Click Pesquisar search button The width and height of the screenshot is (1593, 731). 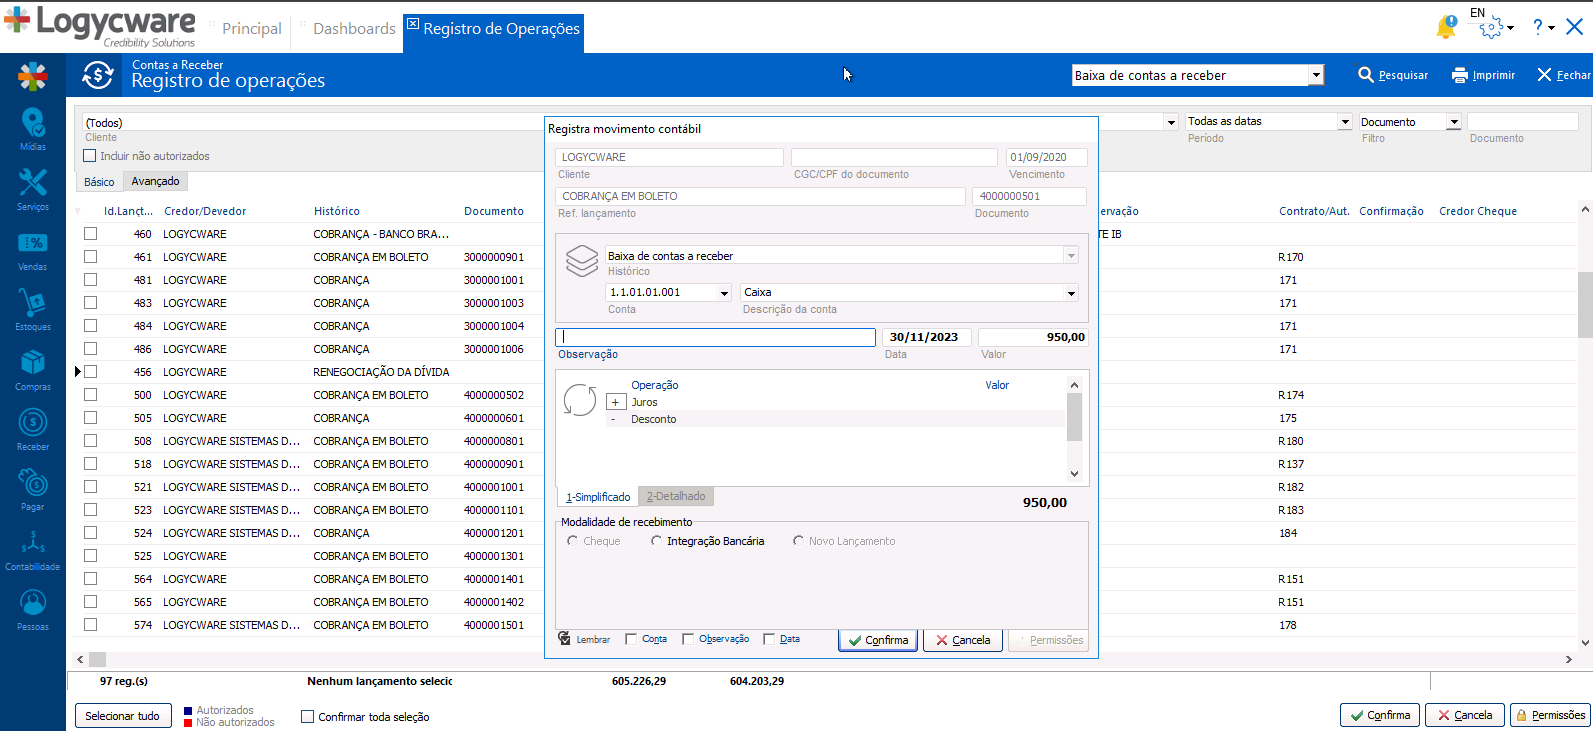click(x=1393, y=75)
